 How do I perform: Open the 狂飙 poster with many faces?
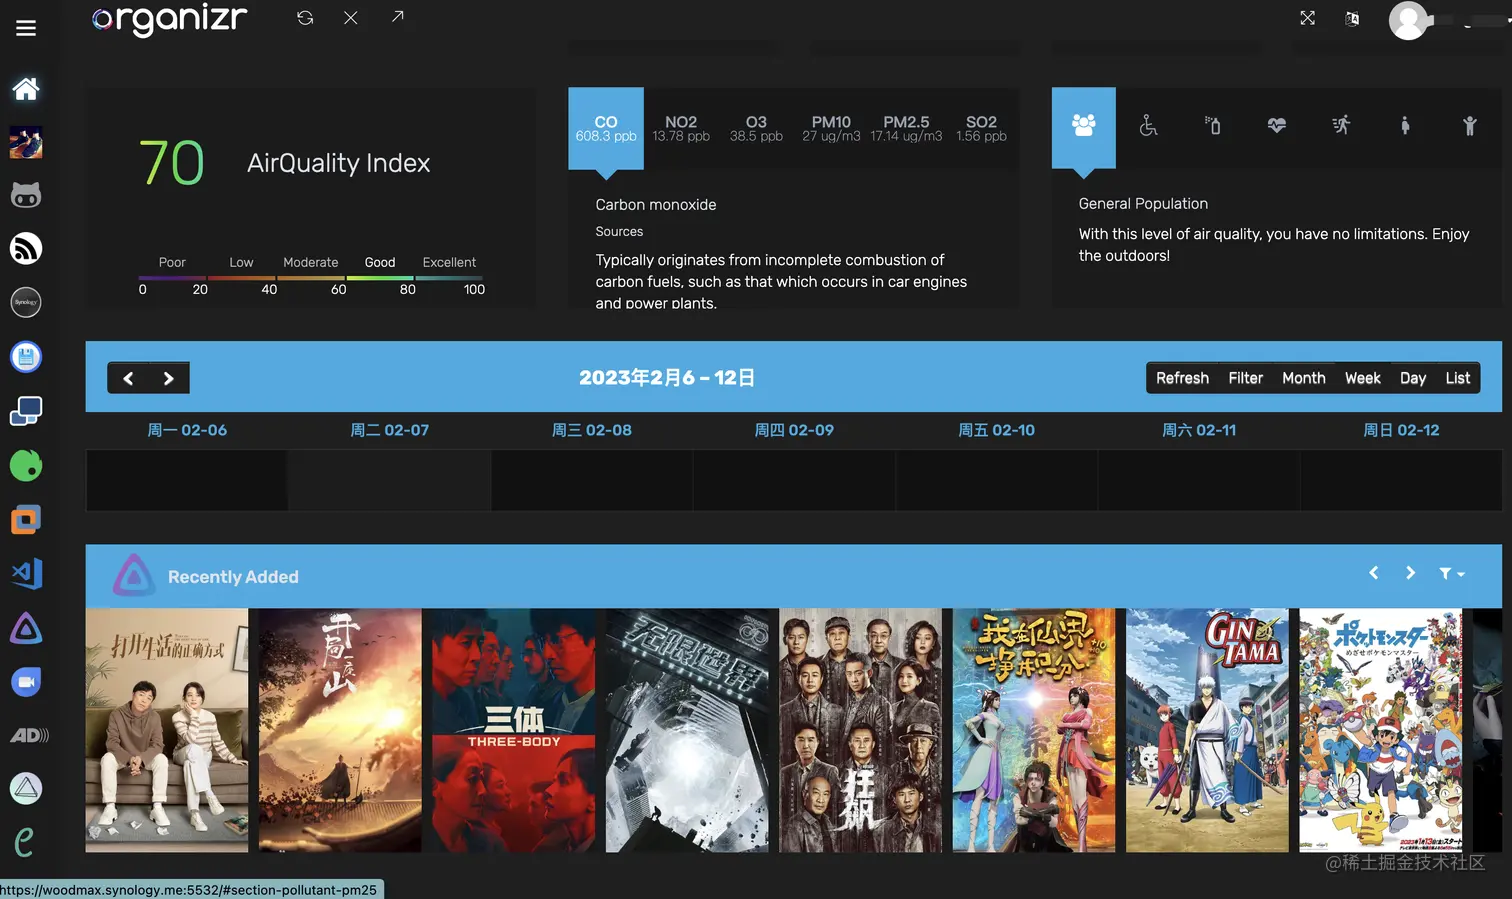[860, 730]
